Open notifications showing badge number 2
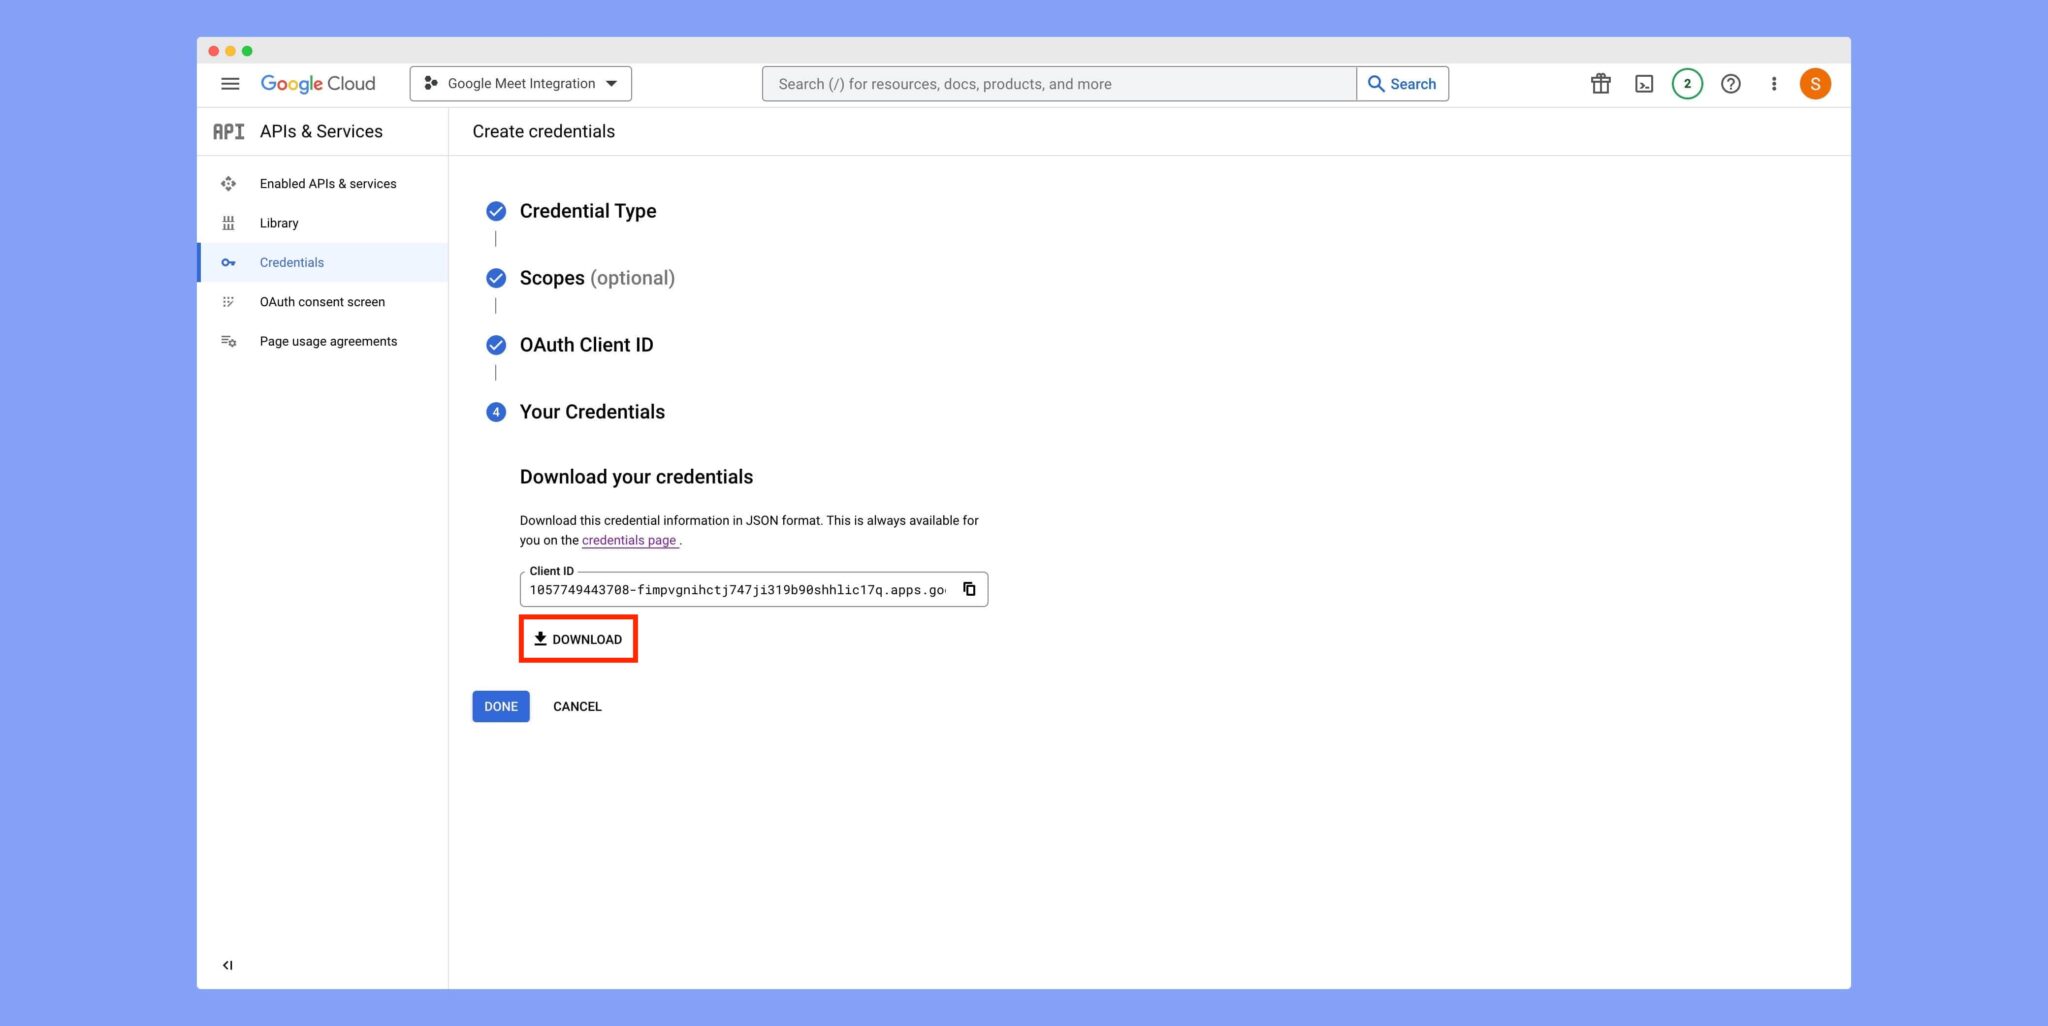 tap(1687, 84)
